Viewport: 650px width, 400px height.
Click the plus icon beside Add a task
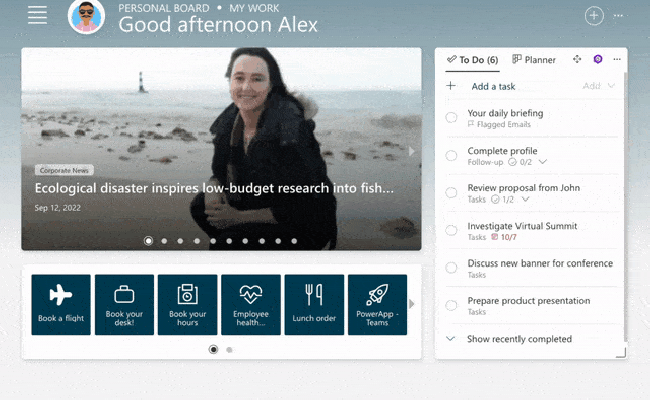(451, 86)
